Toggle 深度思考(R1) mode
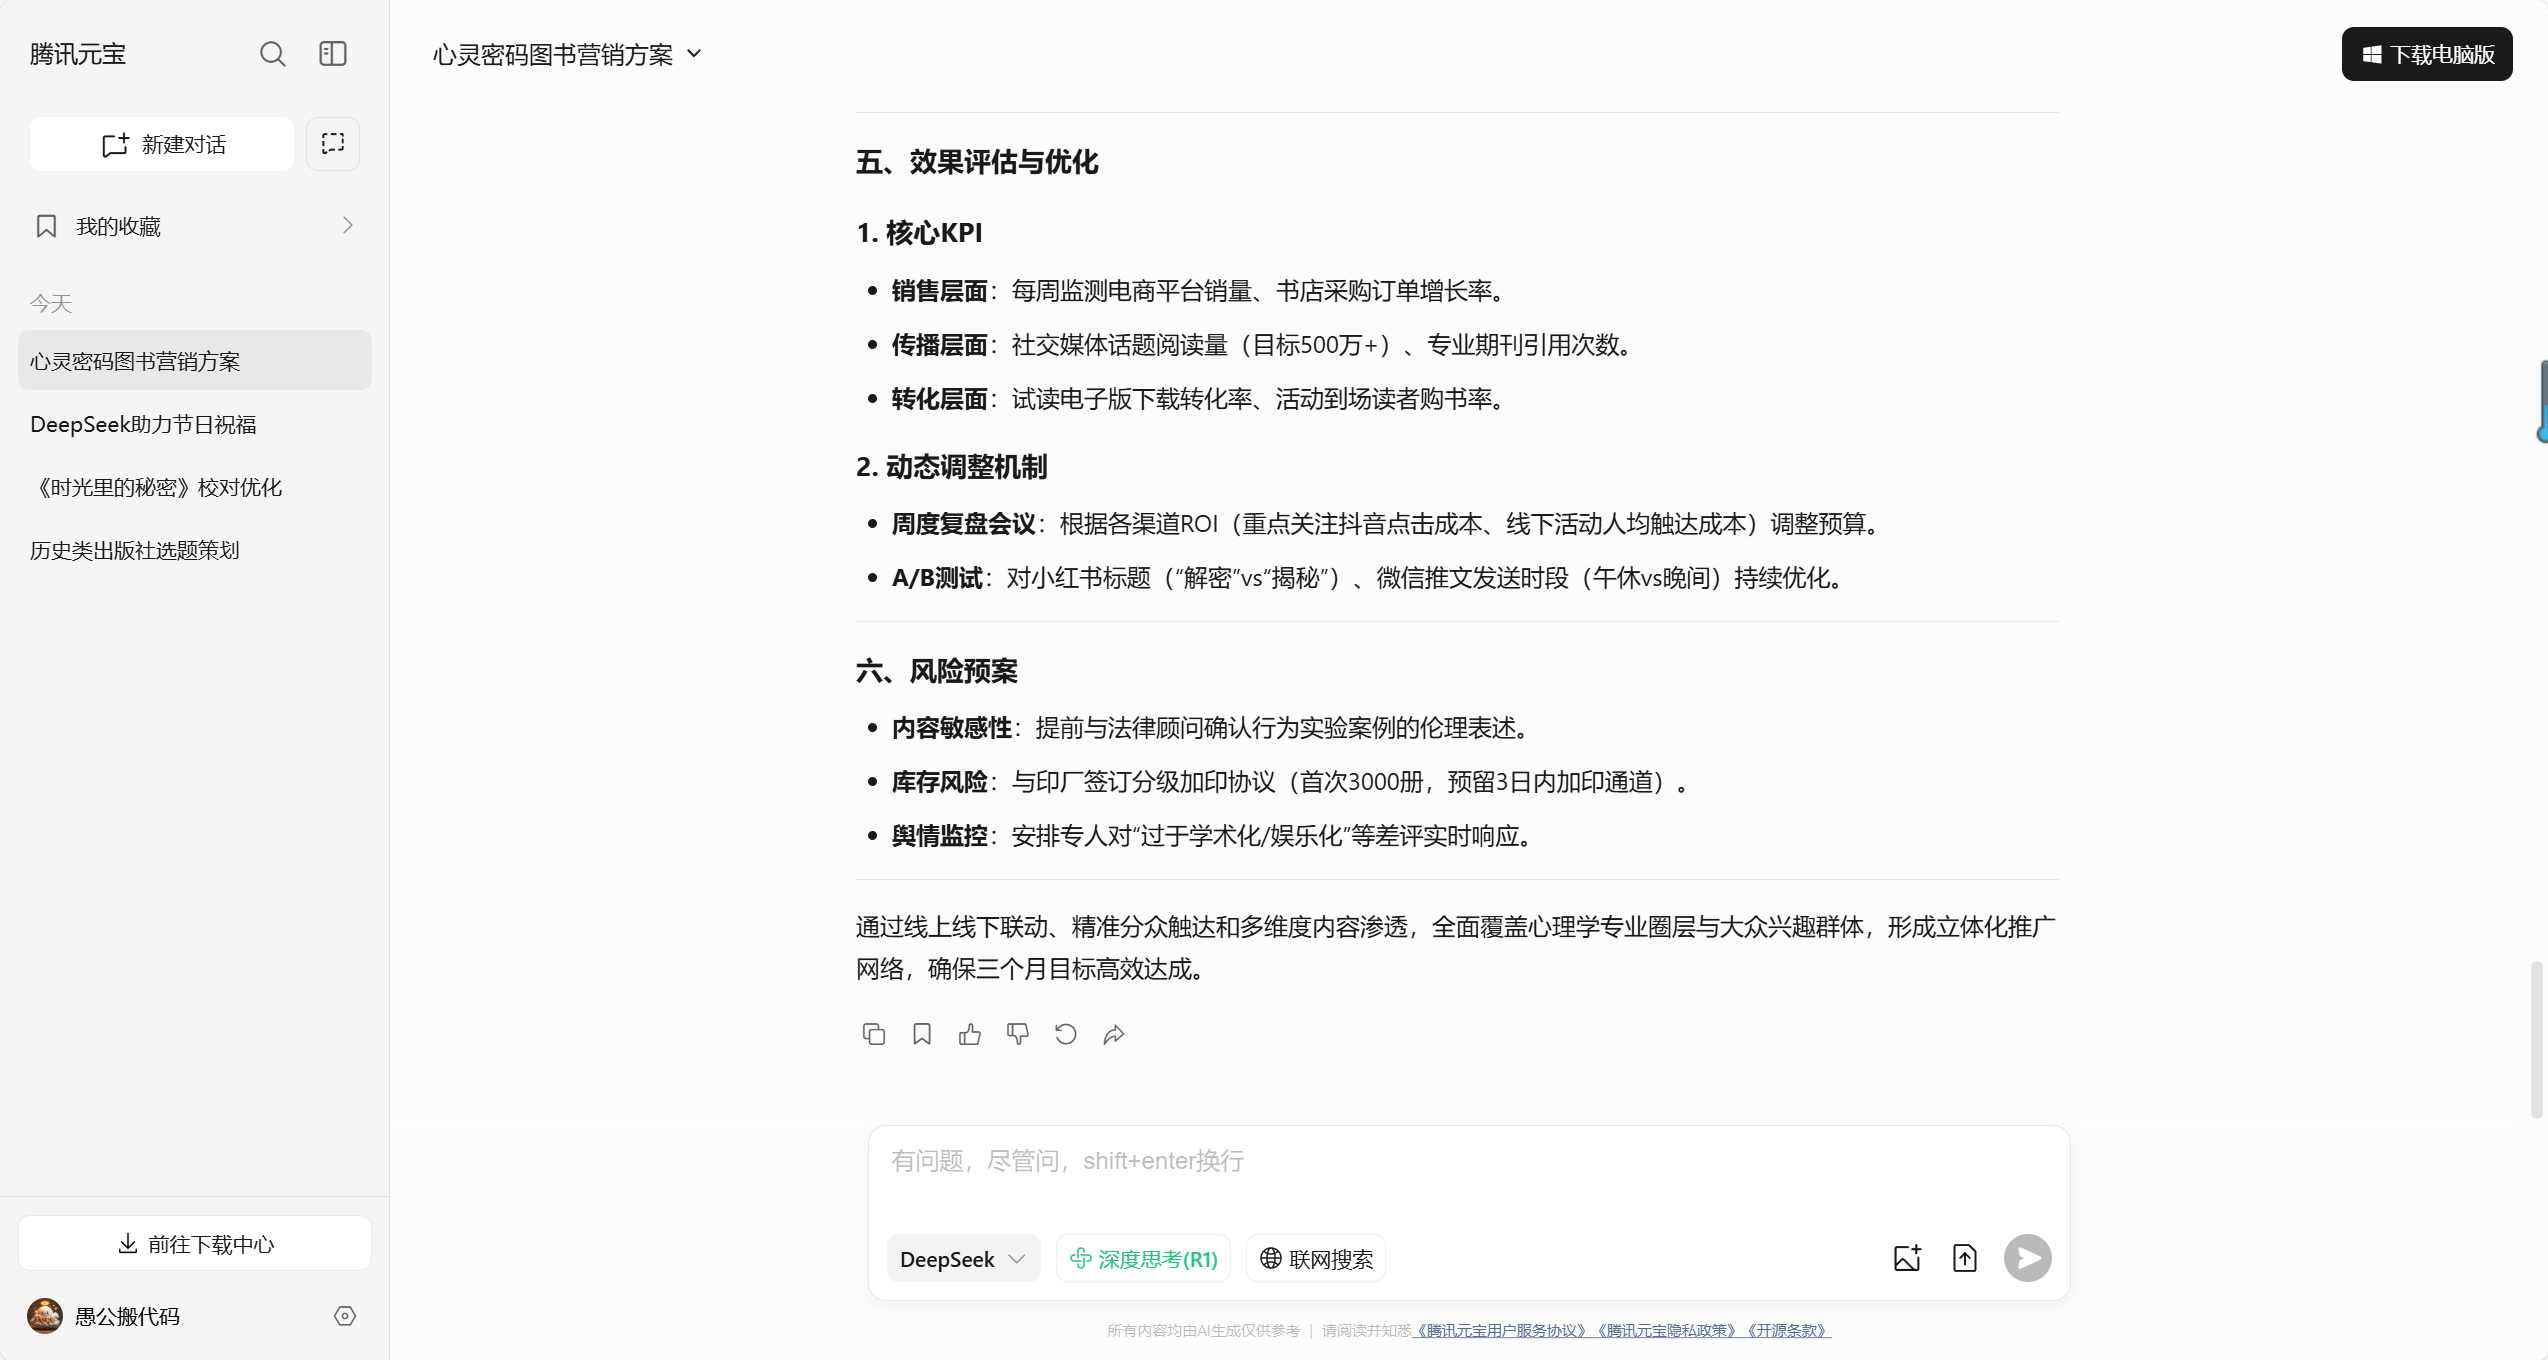This screenshot has width=2548, height=1360. pos(1143,1259)
